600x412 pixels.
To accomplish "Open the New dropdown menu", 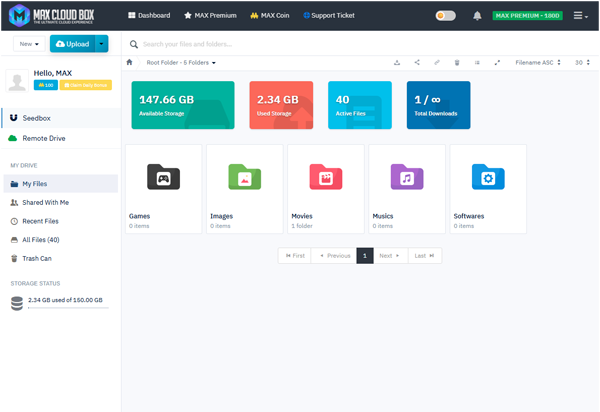I will click(29, 44).
